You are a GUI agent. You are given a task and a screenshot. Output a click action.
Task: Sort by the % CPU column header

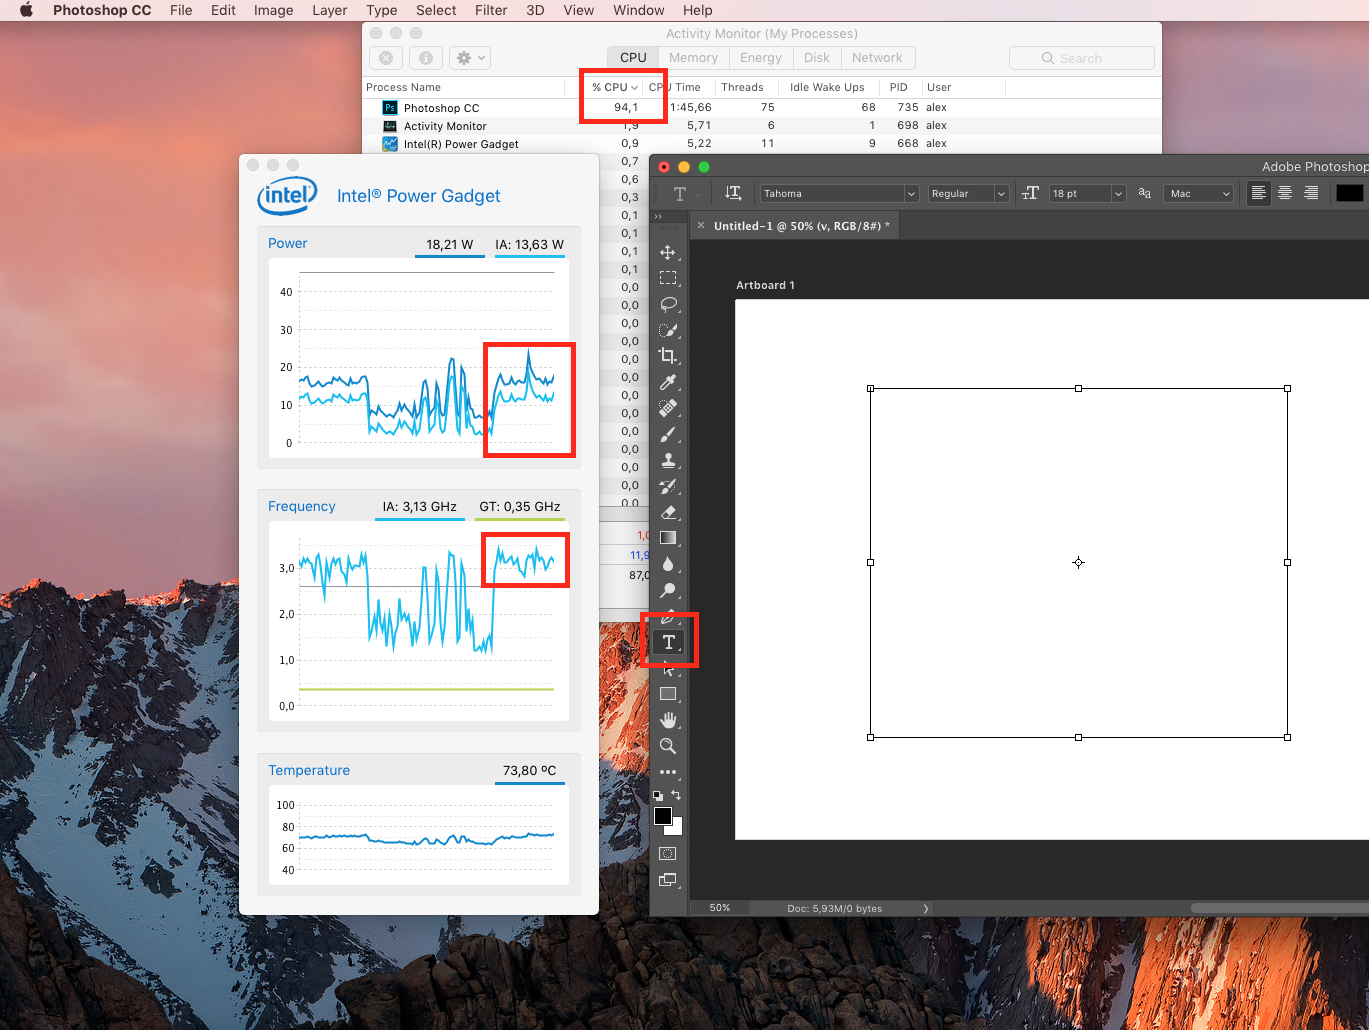615,87
